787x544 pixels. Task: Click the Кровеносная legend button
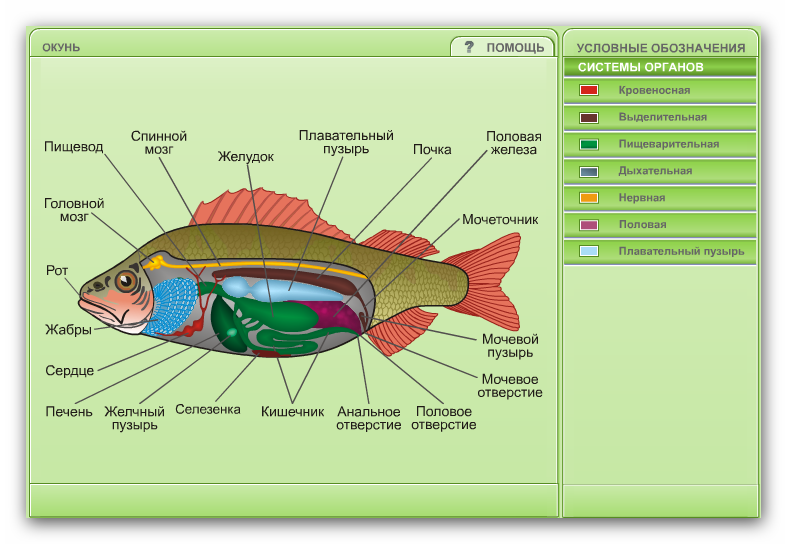pyautogui.click(x=660, y=91)
